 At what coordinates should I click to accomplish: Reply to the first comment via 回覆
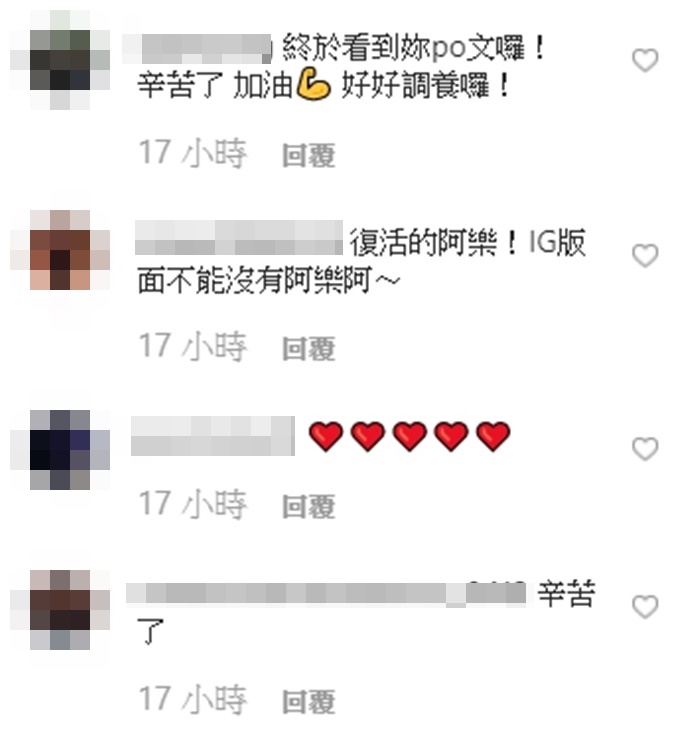pyautogui.click(x=309, y=155)
